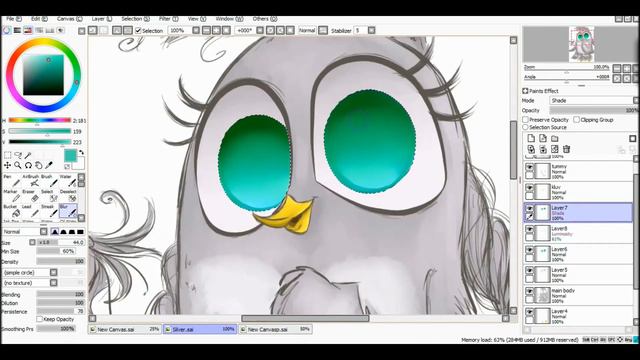Click navigator zoom out minus button
Screen dimensions: 640x360
tap(617, 68)
